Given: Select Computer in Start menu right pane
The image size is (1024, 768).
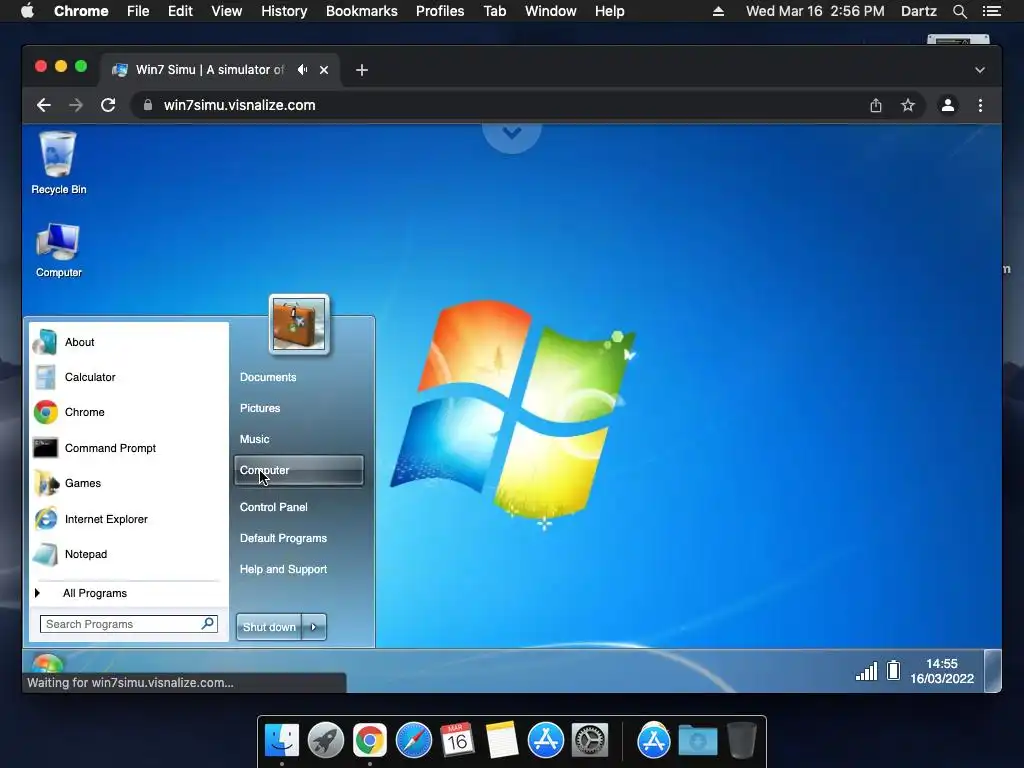Looking at the screenshot, I should 298,470.
